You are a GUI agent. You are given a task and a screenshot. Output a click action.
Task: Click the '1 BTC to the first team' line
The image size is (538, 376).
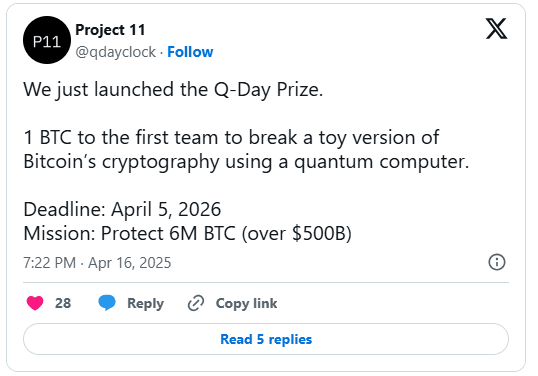coord(231,138)
